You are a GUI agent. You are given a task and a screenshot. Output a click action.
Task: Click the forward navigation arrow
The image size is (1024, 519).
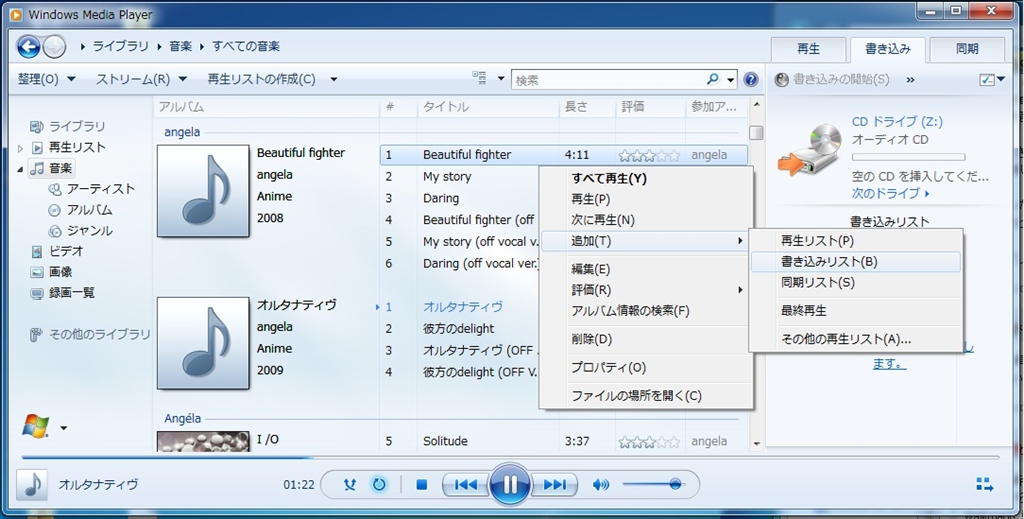coord(54,46)
